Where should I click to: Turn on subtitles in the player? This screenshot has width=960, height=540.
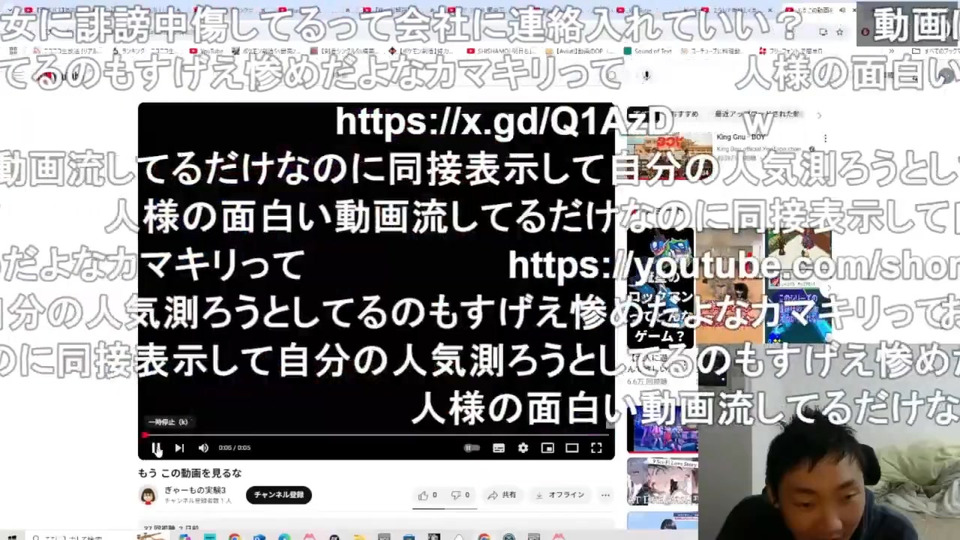pos(499,448)
